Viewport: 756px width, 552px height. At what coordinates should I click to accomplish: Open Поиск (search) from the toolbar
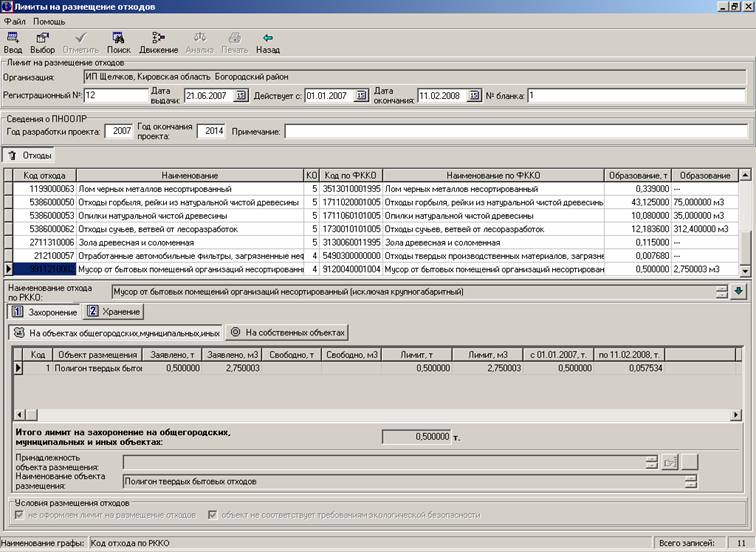(x=119, y=41)
